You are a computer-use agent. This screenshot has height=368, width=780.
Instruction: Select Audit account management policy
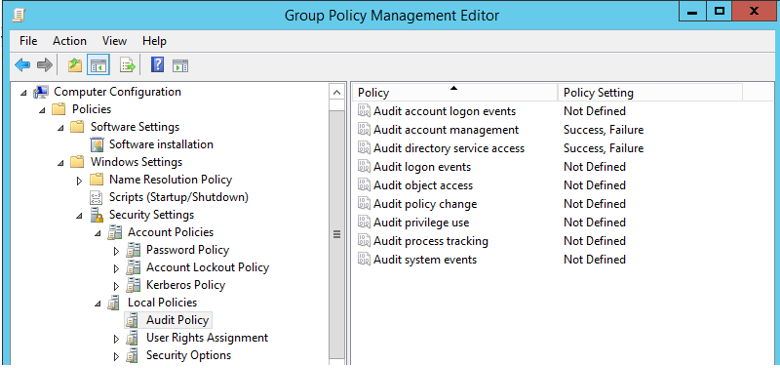pyautogui.click(x=446, y=130)
